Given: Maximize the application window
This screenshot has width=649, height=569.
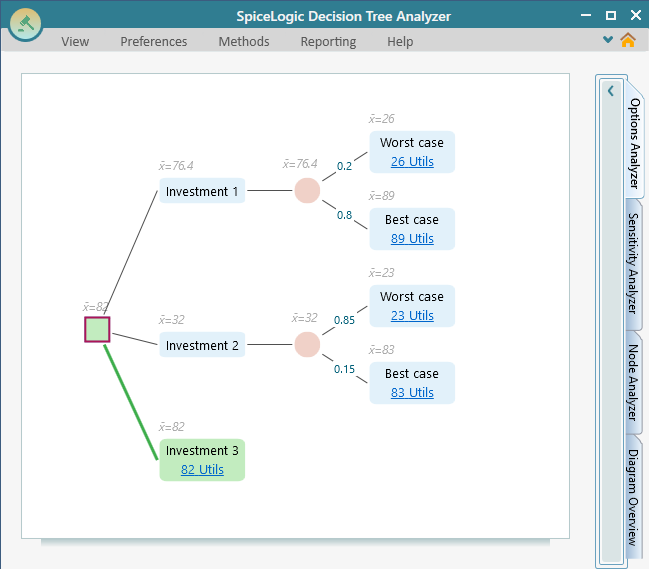Looking at the screenshot, I should (x=611, y=15).
